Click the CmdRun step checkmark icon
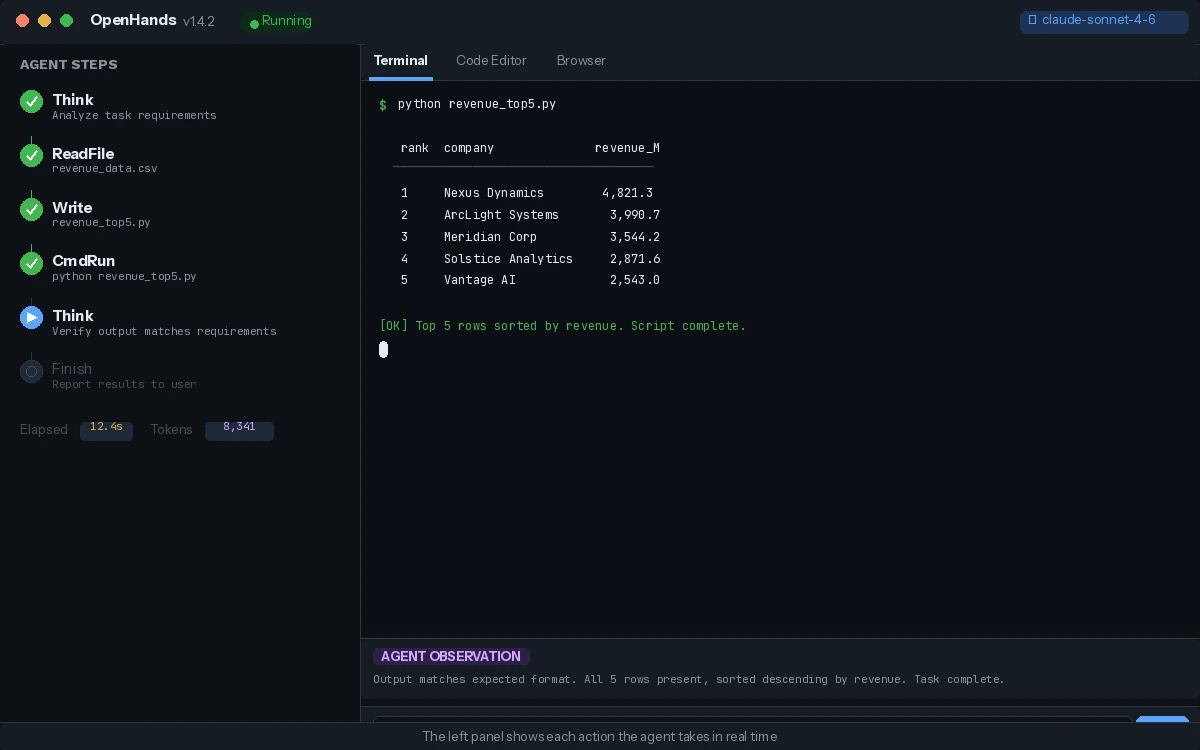Viewport: 1200px width, 750px height. 31,263
